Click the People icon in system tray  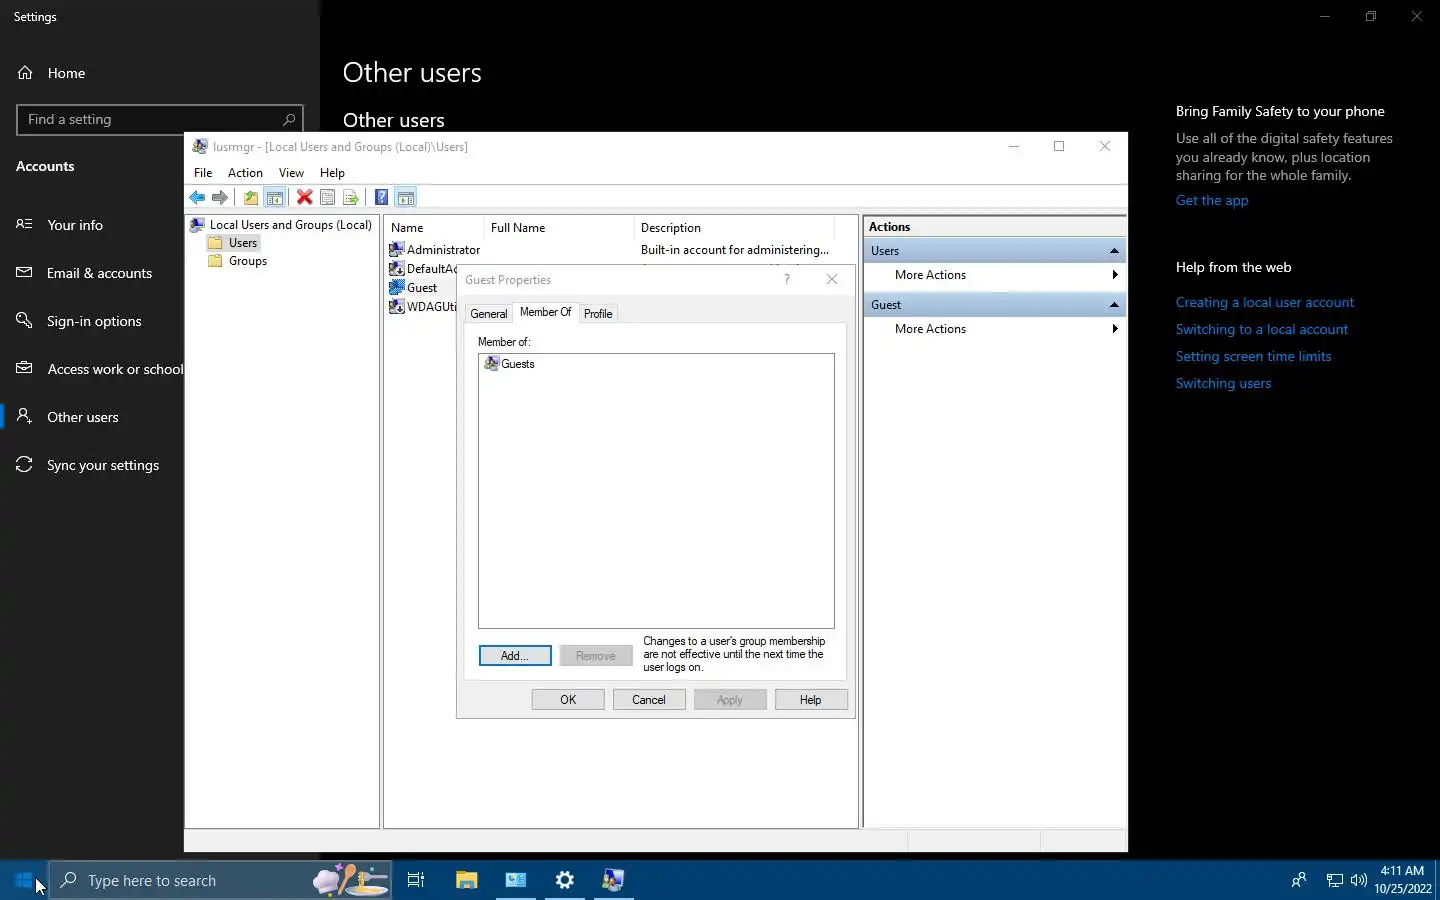(1298, 881)
